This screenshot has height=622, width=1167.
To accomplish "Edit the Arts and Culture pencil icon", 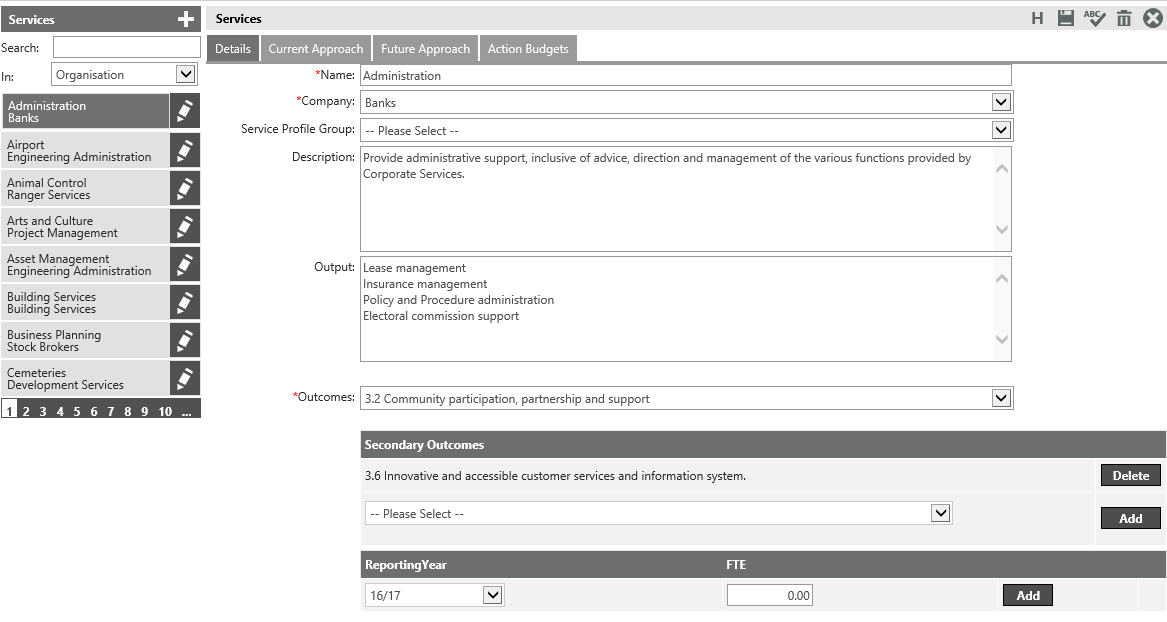I will [185, 226].
